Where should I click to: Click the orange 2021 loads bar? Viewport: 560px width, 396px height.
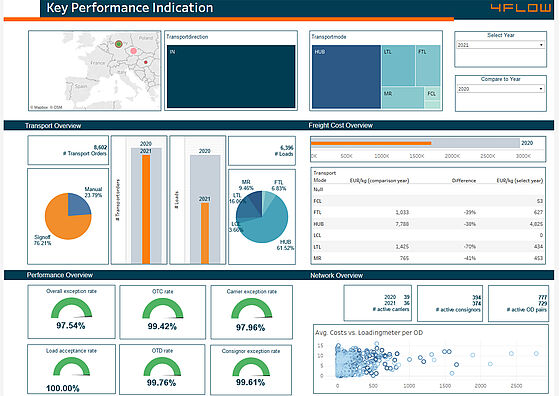pyautogui.click(x=205, y=233)
